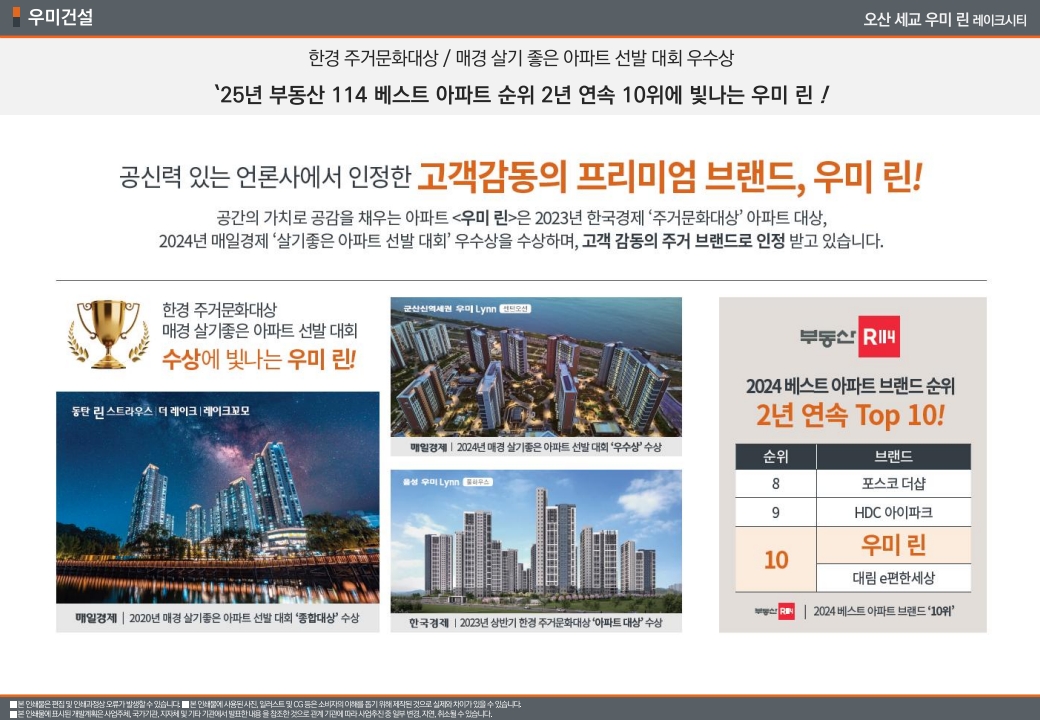Viewport: 1040px width, 720px height.
Task: Click 대림 e편한세상 table cell
Action: pos(893,577)
